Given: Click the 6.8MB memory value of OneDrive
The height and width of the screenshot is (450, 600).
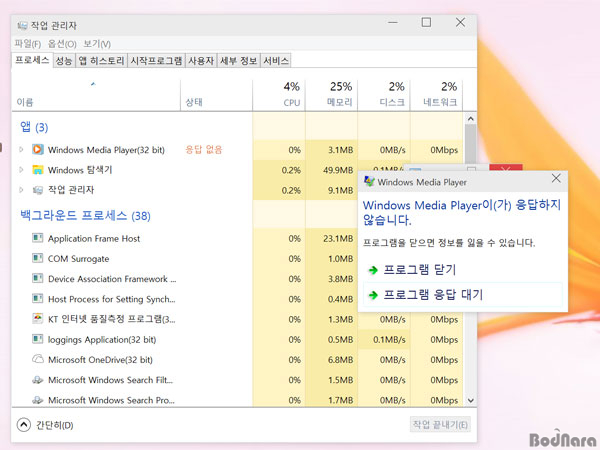Looking at the screenshot, I should (340, 360).
